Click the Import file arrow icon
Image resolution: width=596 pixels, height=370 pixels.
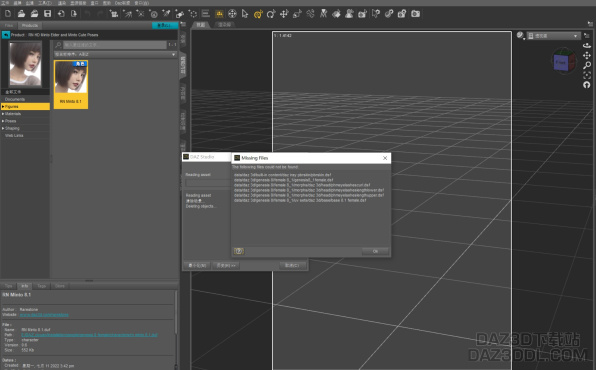pyautogui.click(x=61, y=14)
